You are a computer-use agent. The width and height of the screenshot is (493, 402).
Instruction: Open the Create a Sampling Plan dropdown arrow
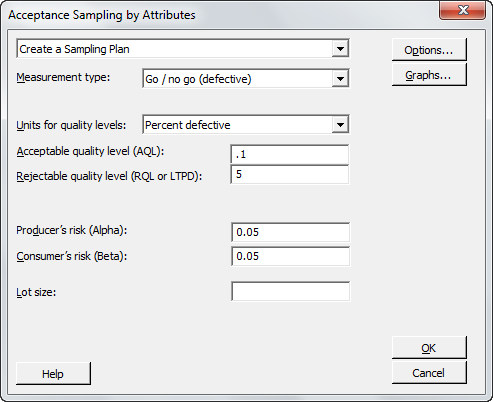click(x=340, y=49)
